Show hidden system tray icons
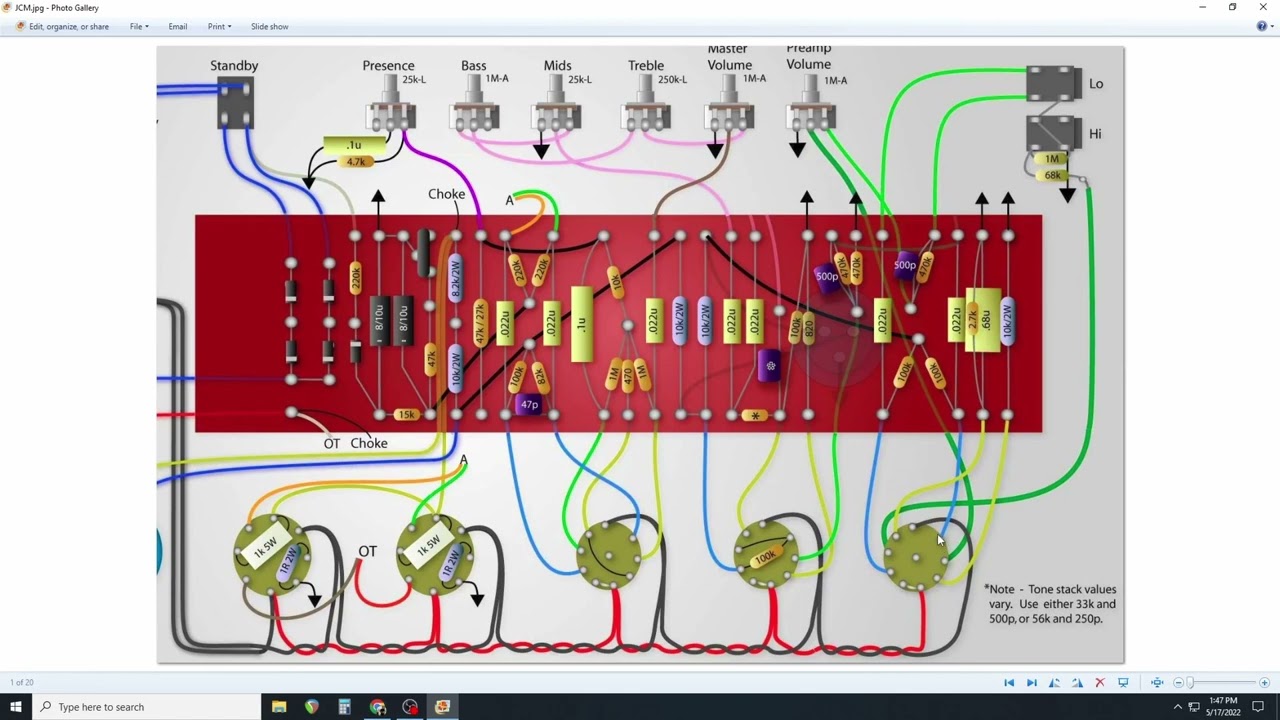This screenshot has width=1280, height=720. pyautogui.click(x=1177, y=707)
